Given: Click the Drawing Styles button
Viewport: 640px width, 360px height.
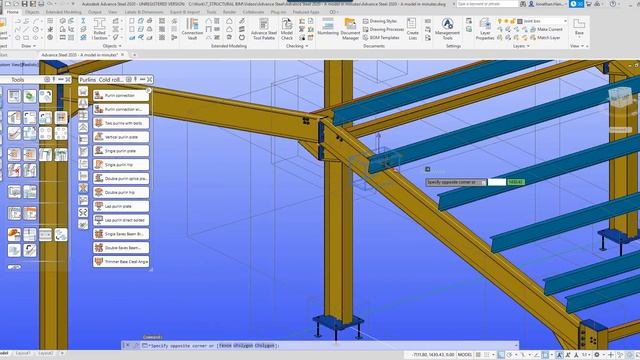Looking at the screenshot, I should click(380, 21).
